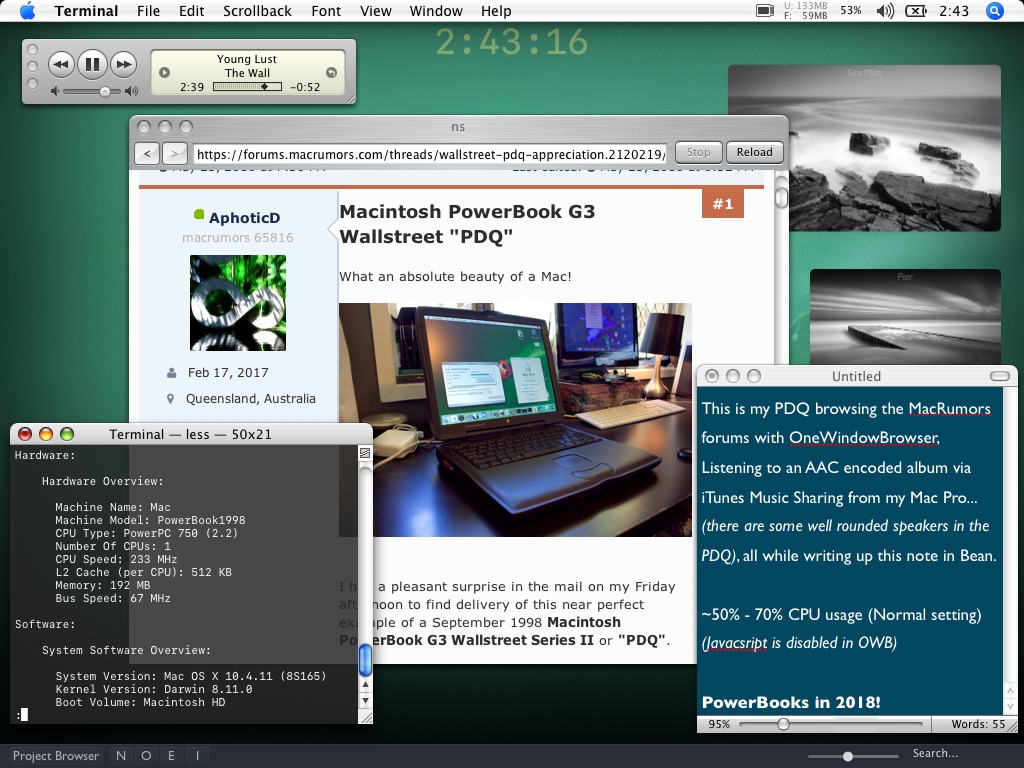Click the menu bar clock showing 2:43

point(953,11)
